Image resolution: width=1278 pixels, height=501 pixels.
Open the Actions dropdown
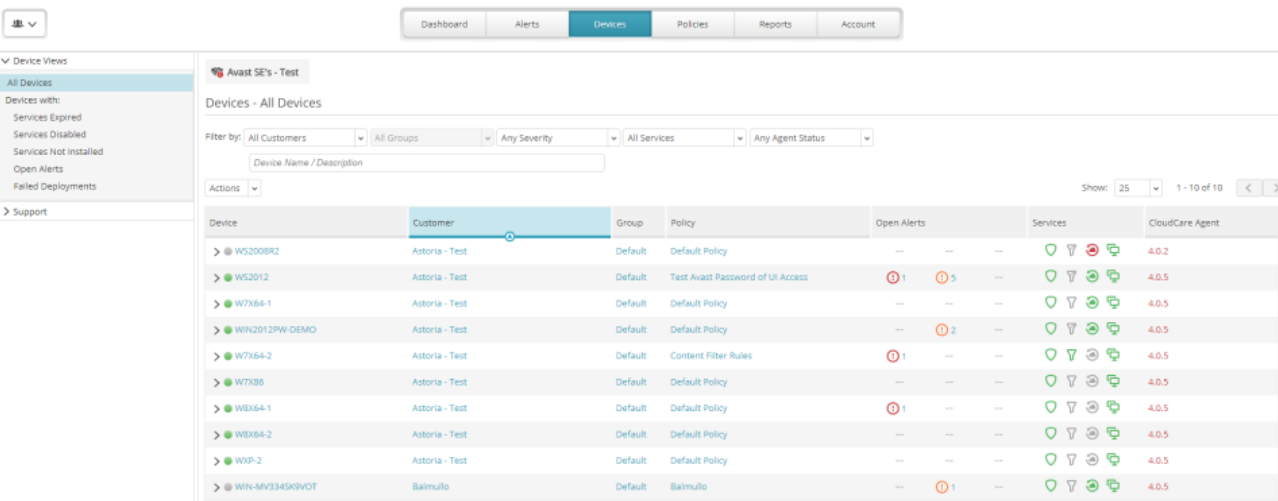[233, 188]
